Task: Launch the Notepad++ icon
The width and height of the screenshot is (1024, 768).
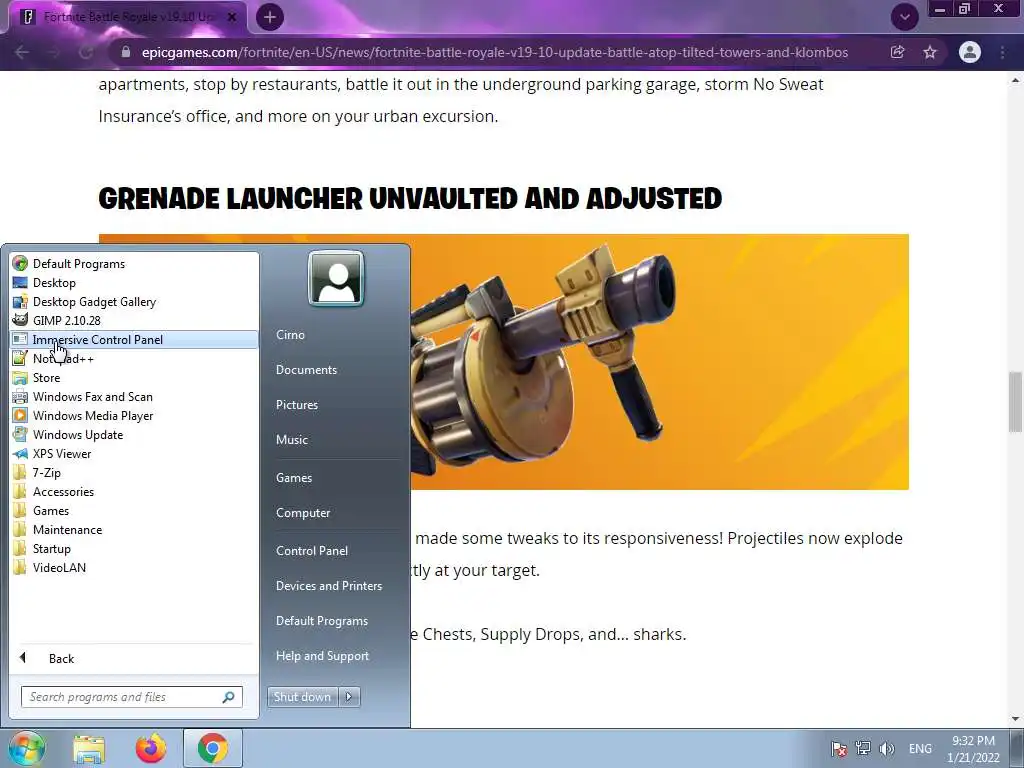Action: 20,359
